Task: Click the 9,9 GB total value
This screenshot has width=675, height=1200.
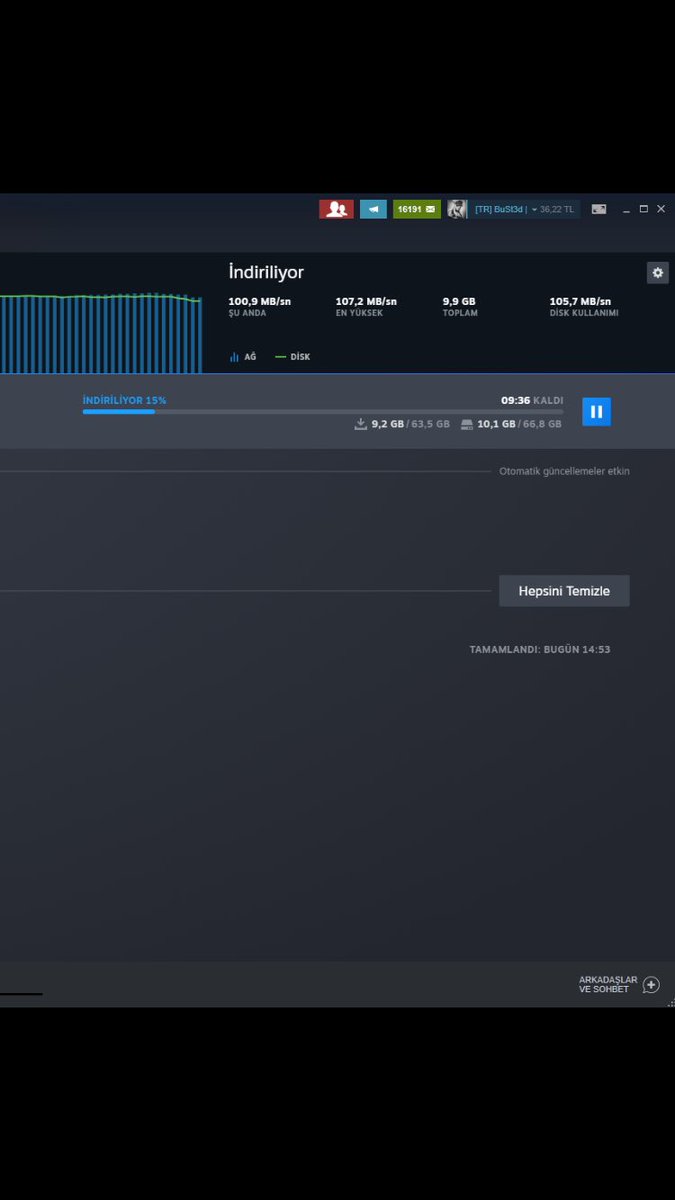Action: point(459,301)
